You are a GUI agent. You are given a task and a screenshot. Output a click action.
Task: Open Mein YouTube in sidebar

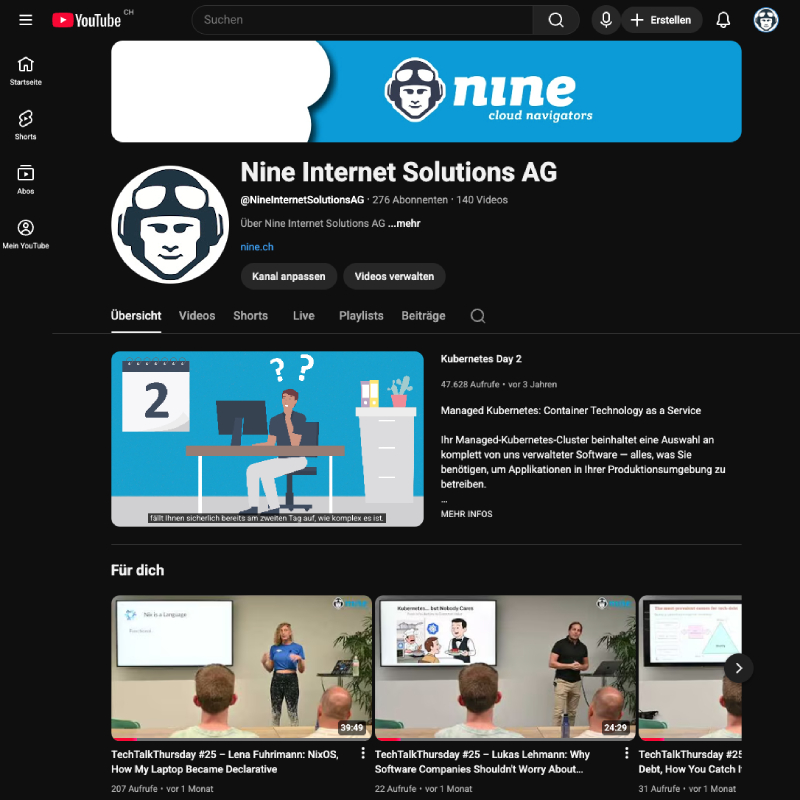26,235
